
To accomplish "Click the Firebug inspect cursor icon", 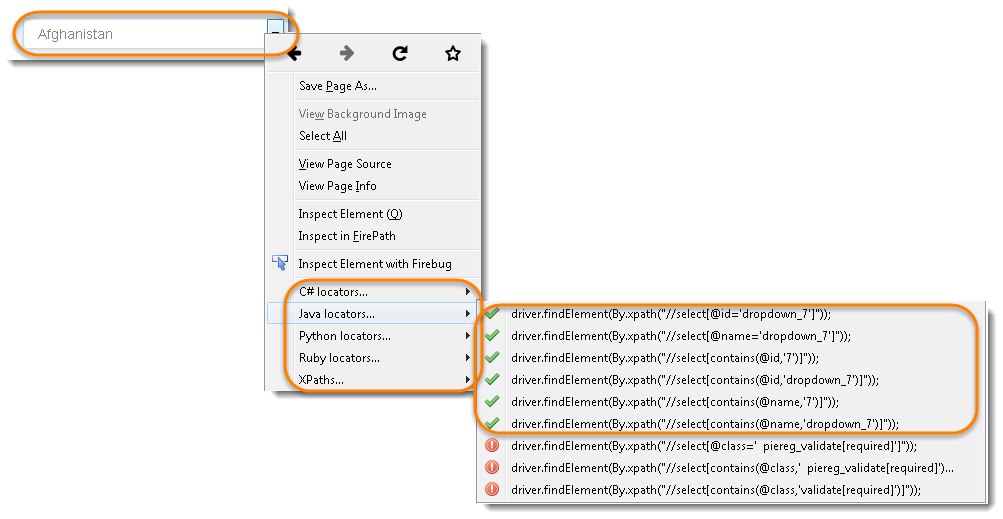I will click(280, 263).
